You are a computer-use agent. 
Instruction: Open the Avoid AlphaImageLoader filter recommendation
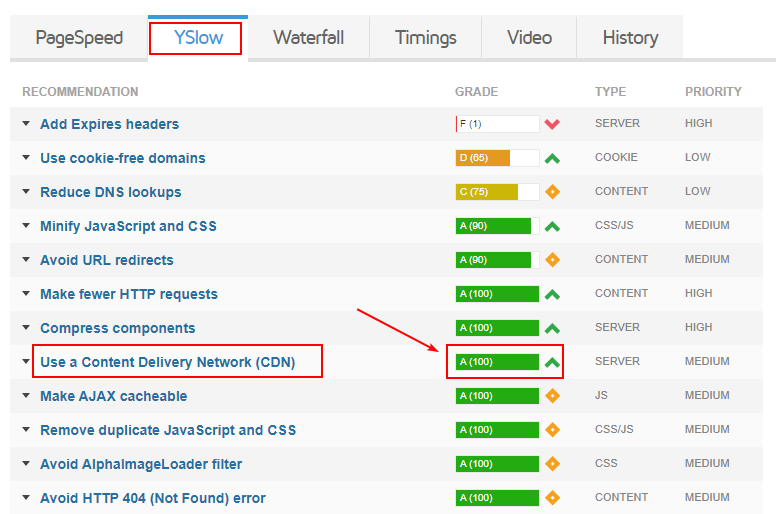tap(141, 464)
